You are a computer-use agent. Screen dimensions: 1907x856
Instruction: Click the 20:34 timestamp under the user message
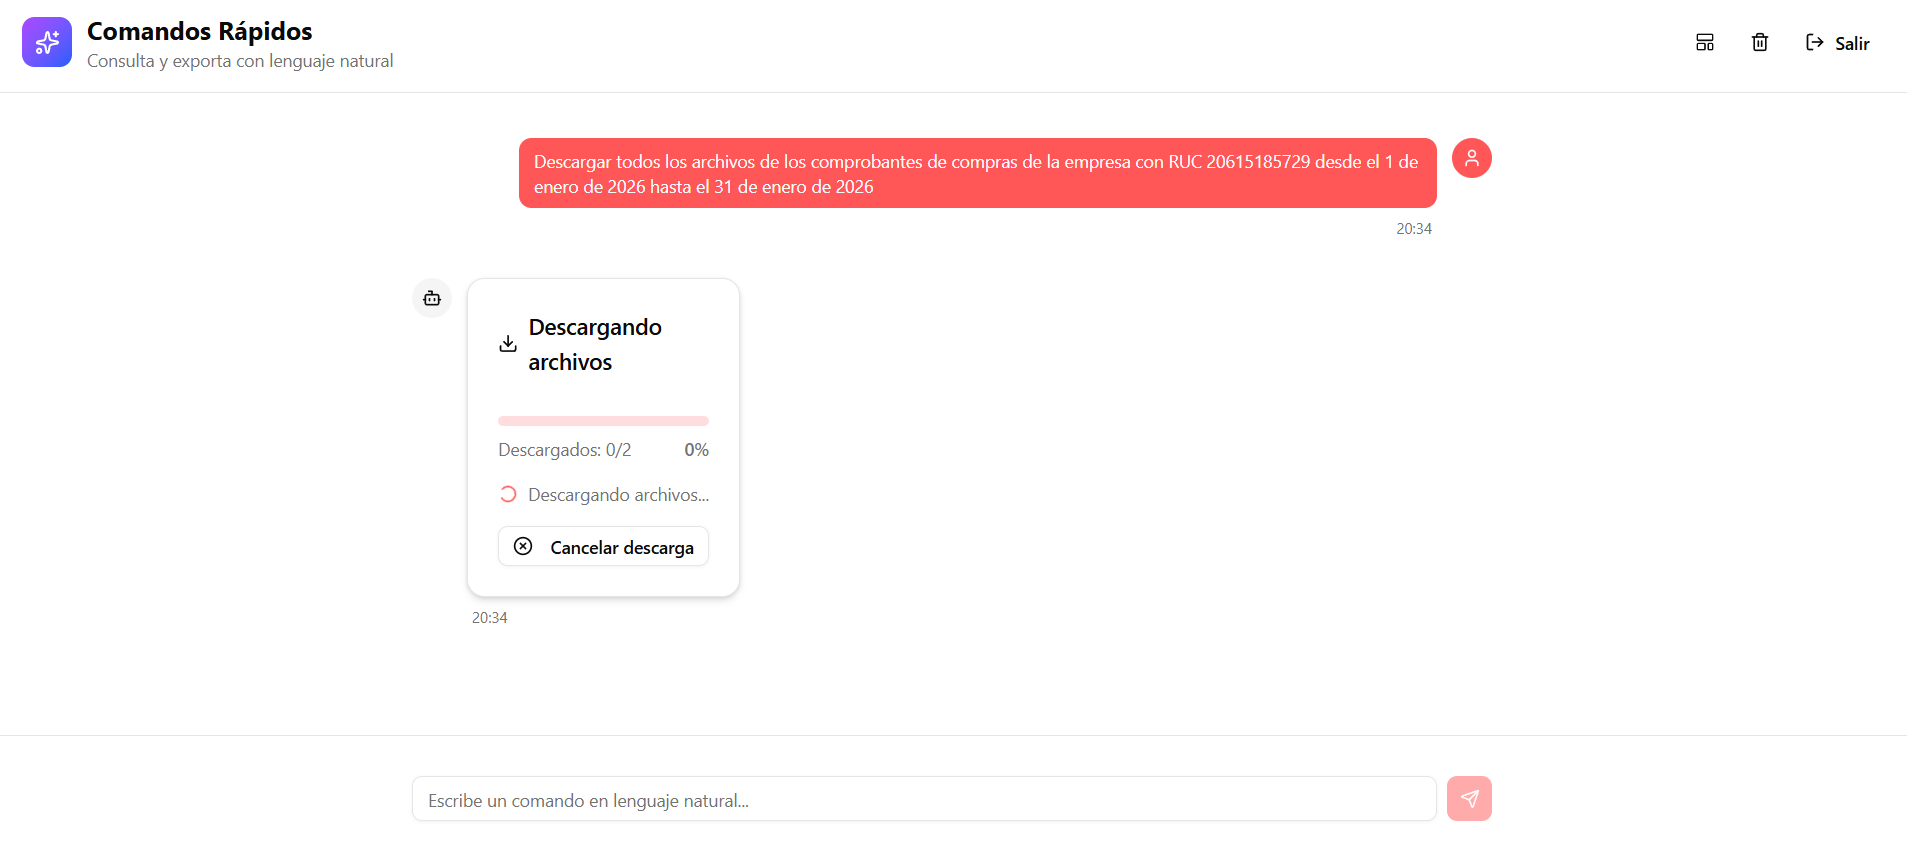[1413, 229]
